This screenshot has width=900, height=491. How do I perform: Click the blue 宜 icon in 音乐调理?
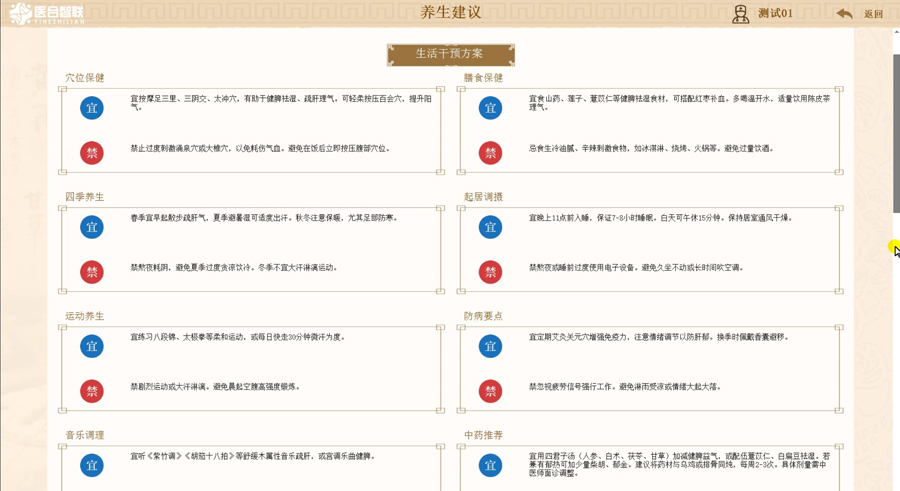(x=92, y=465)
